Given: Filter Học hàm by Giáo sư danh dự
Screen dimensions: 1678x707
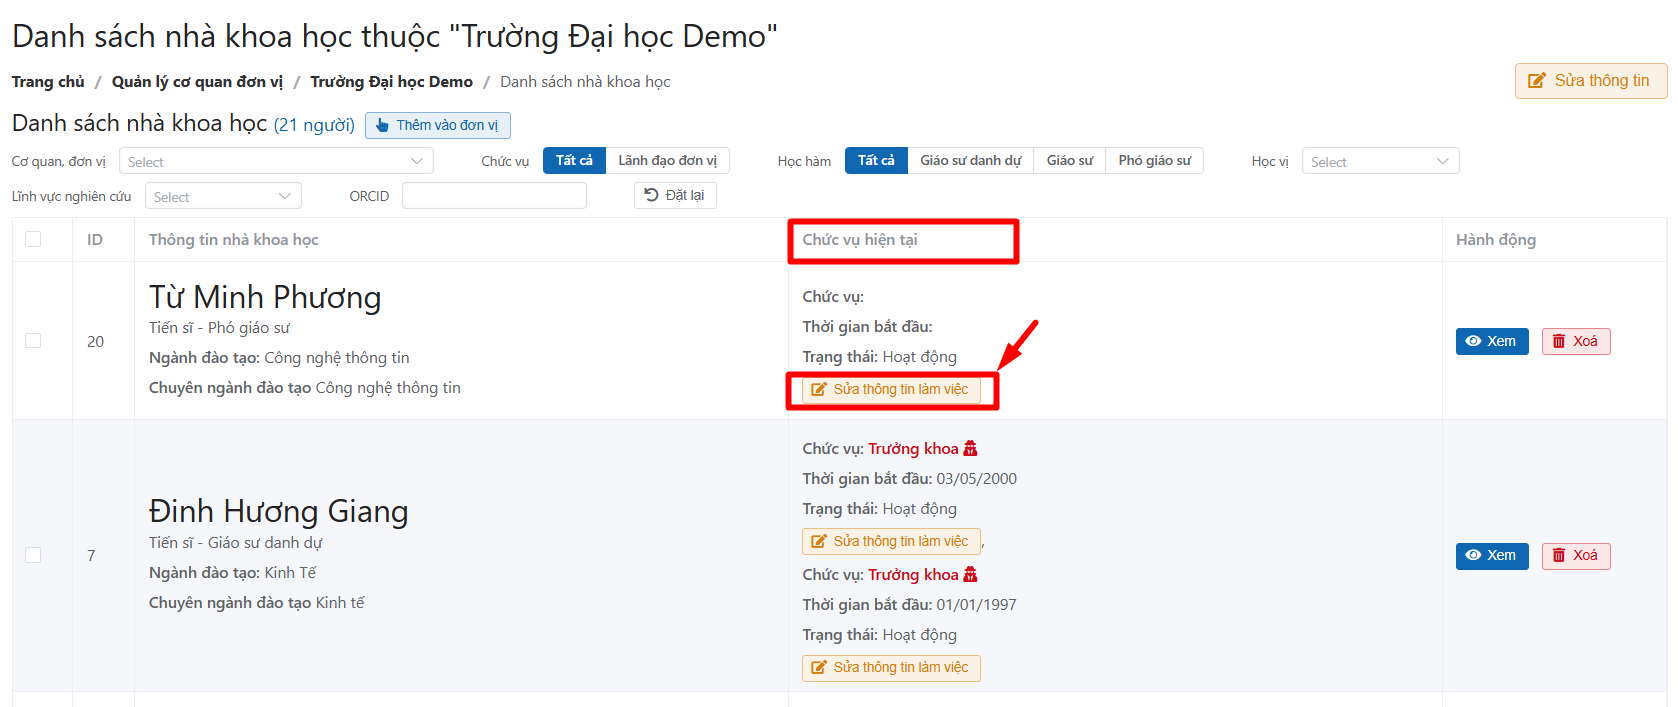Looking at the screenshot, I should [971, 160].
